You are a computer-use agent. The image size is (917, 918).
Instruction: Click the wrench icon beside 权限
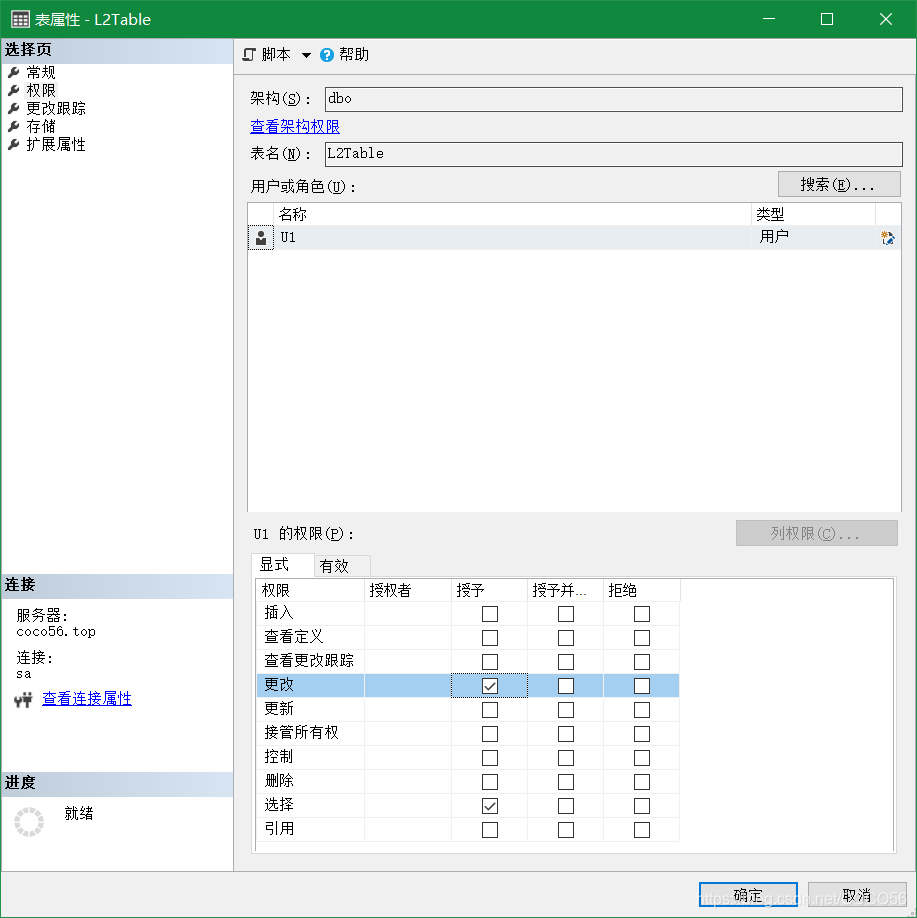14,91
